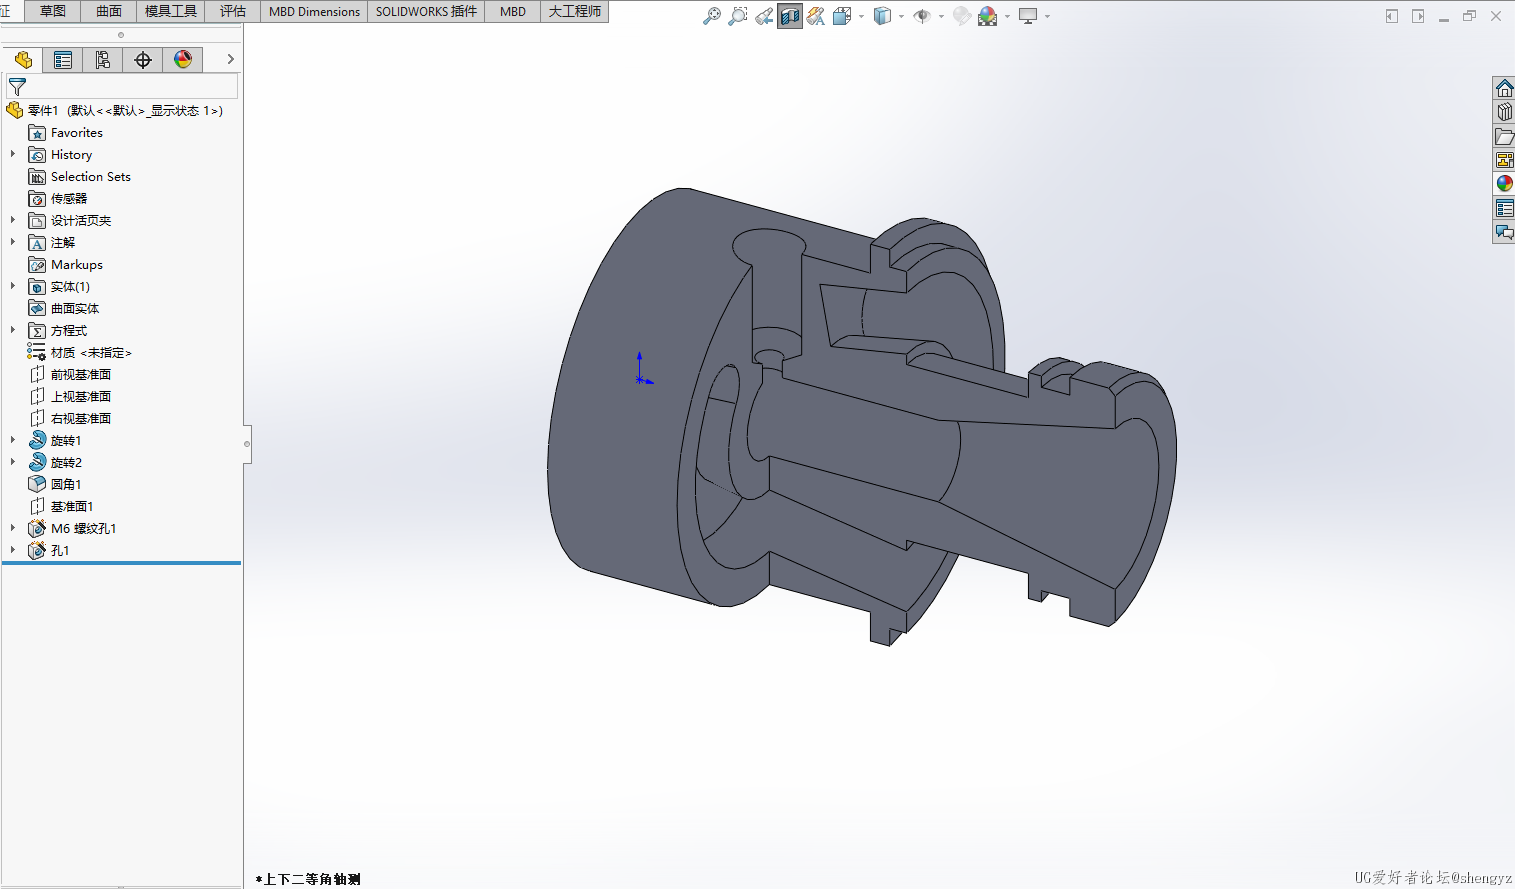1515x889 pixels.
Task: Open SOLIDWORKS Resources home icon
Action: tap(1504, 88)
